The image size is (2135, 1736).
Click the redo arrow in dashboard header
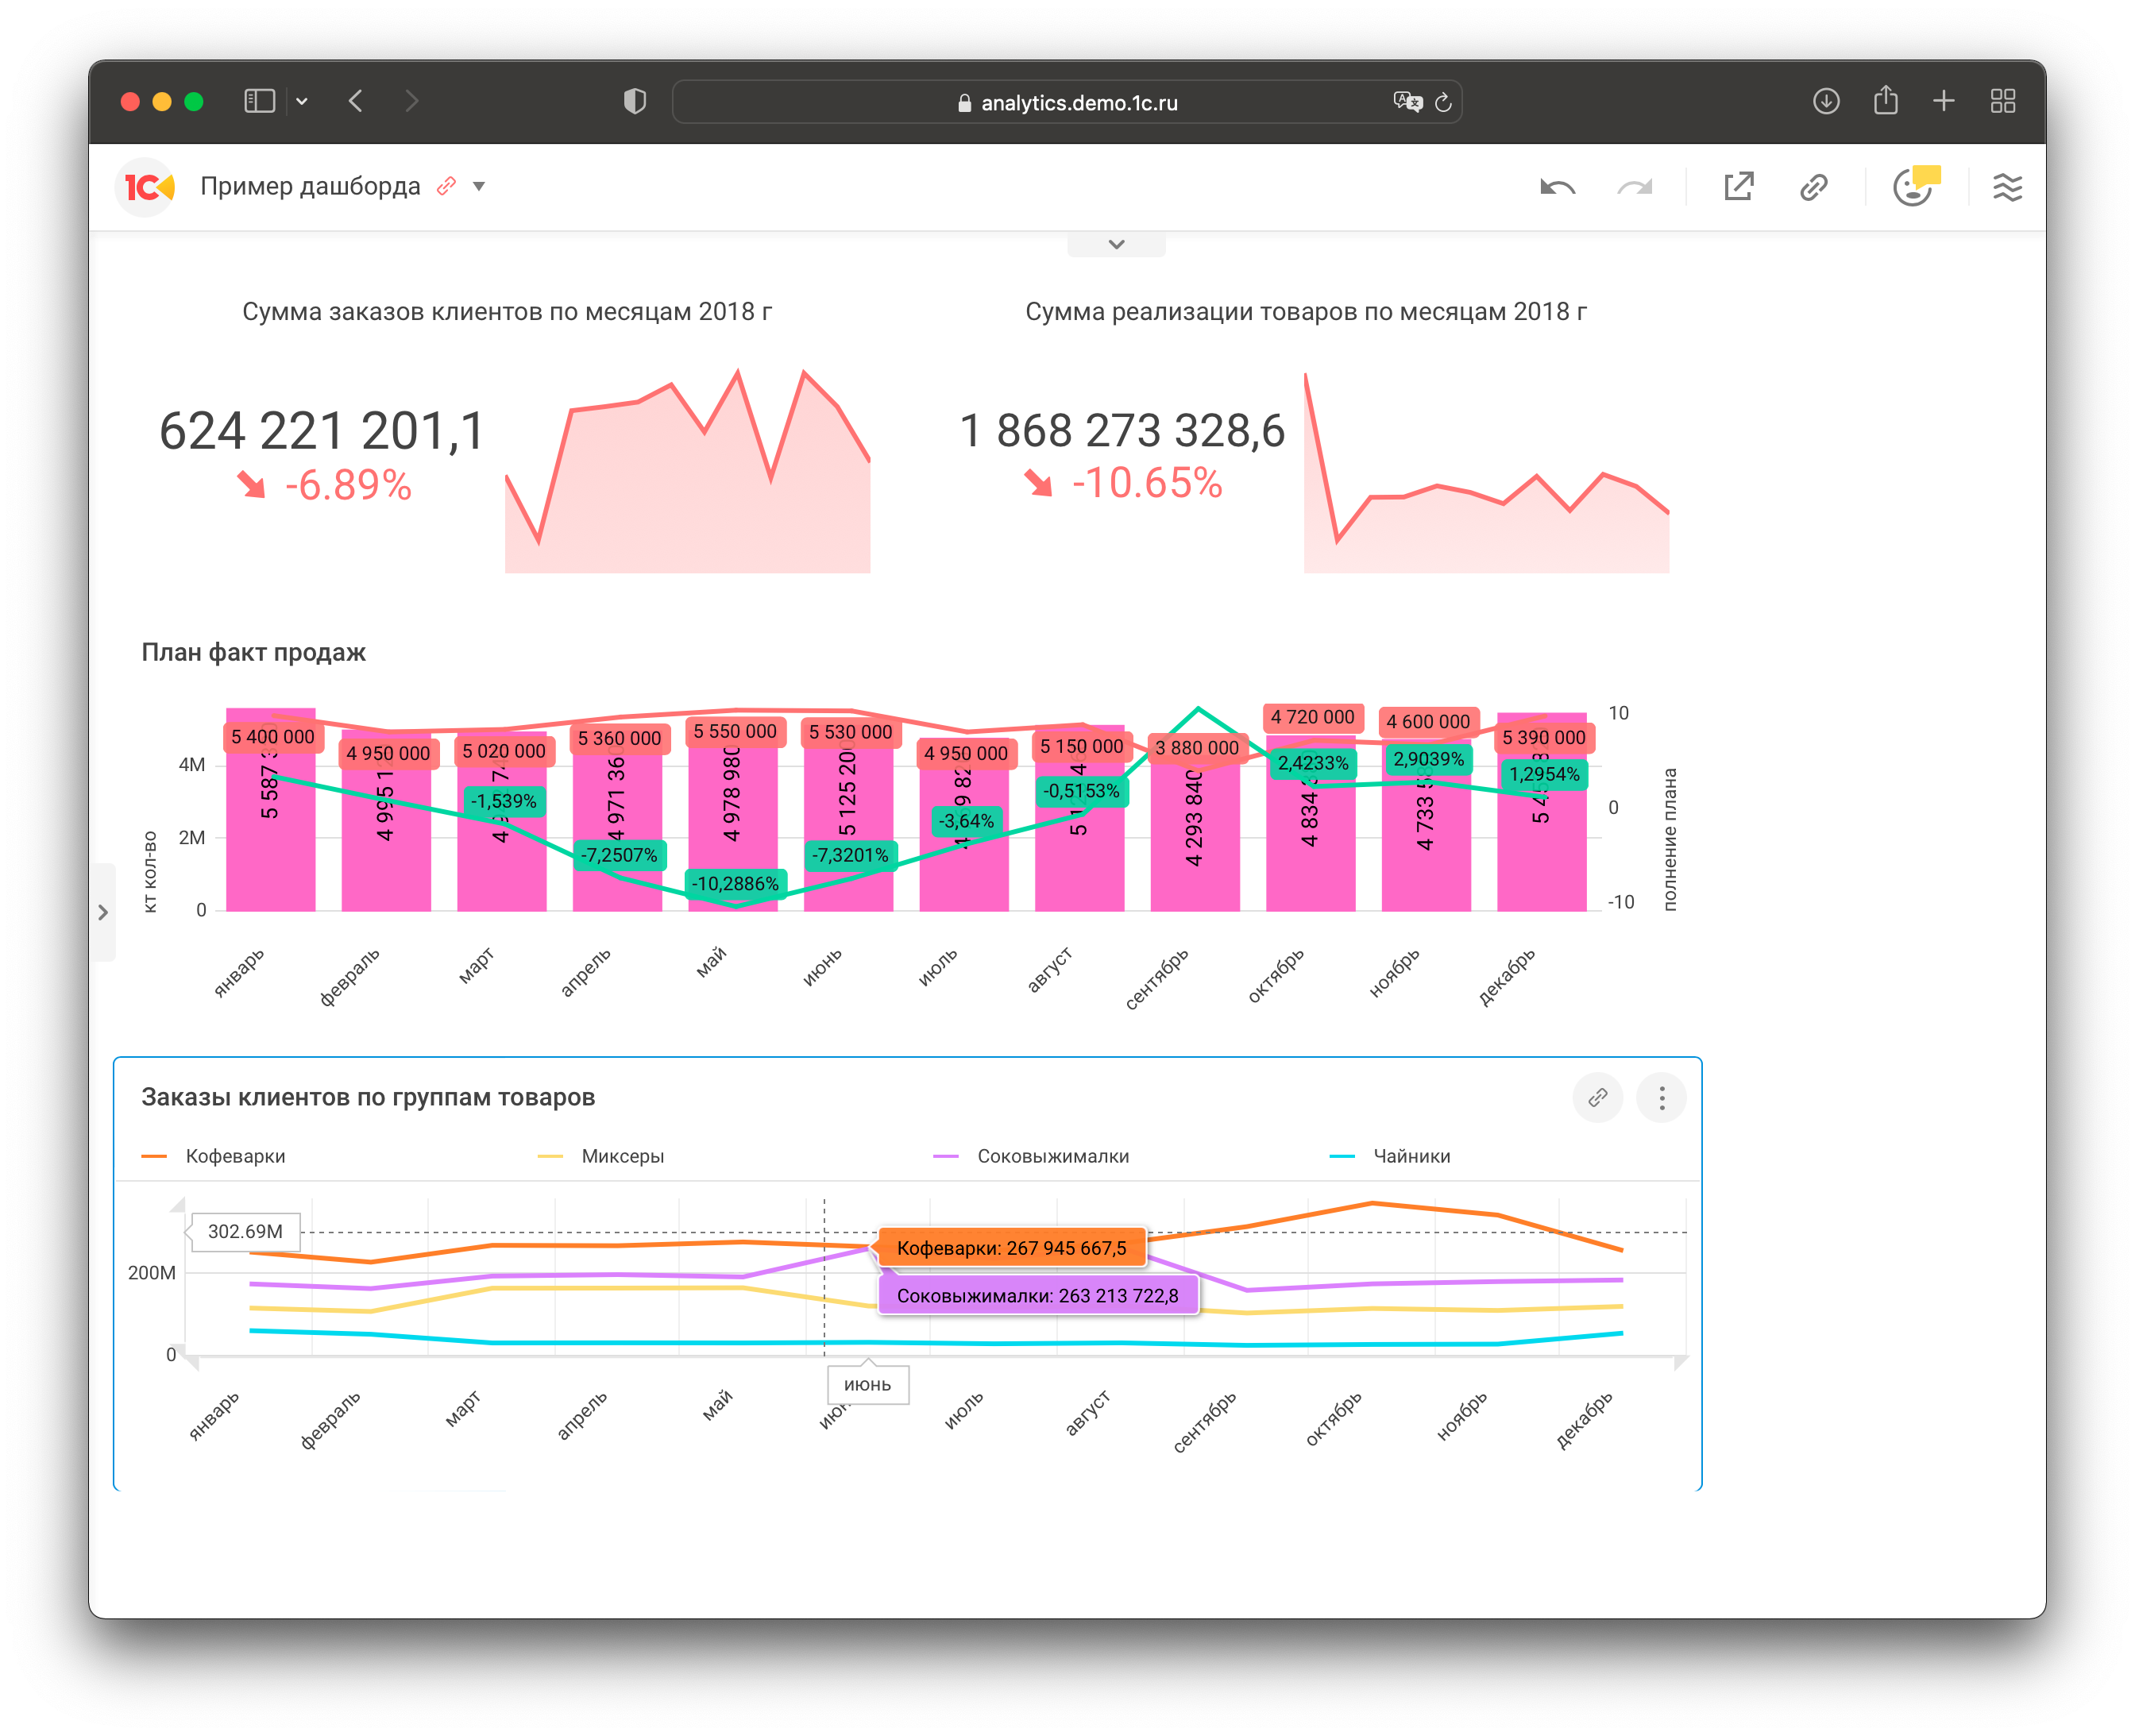(1635, 187)
